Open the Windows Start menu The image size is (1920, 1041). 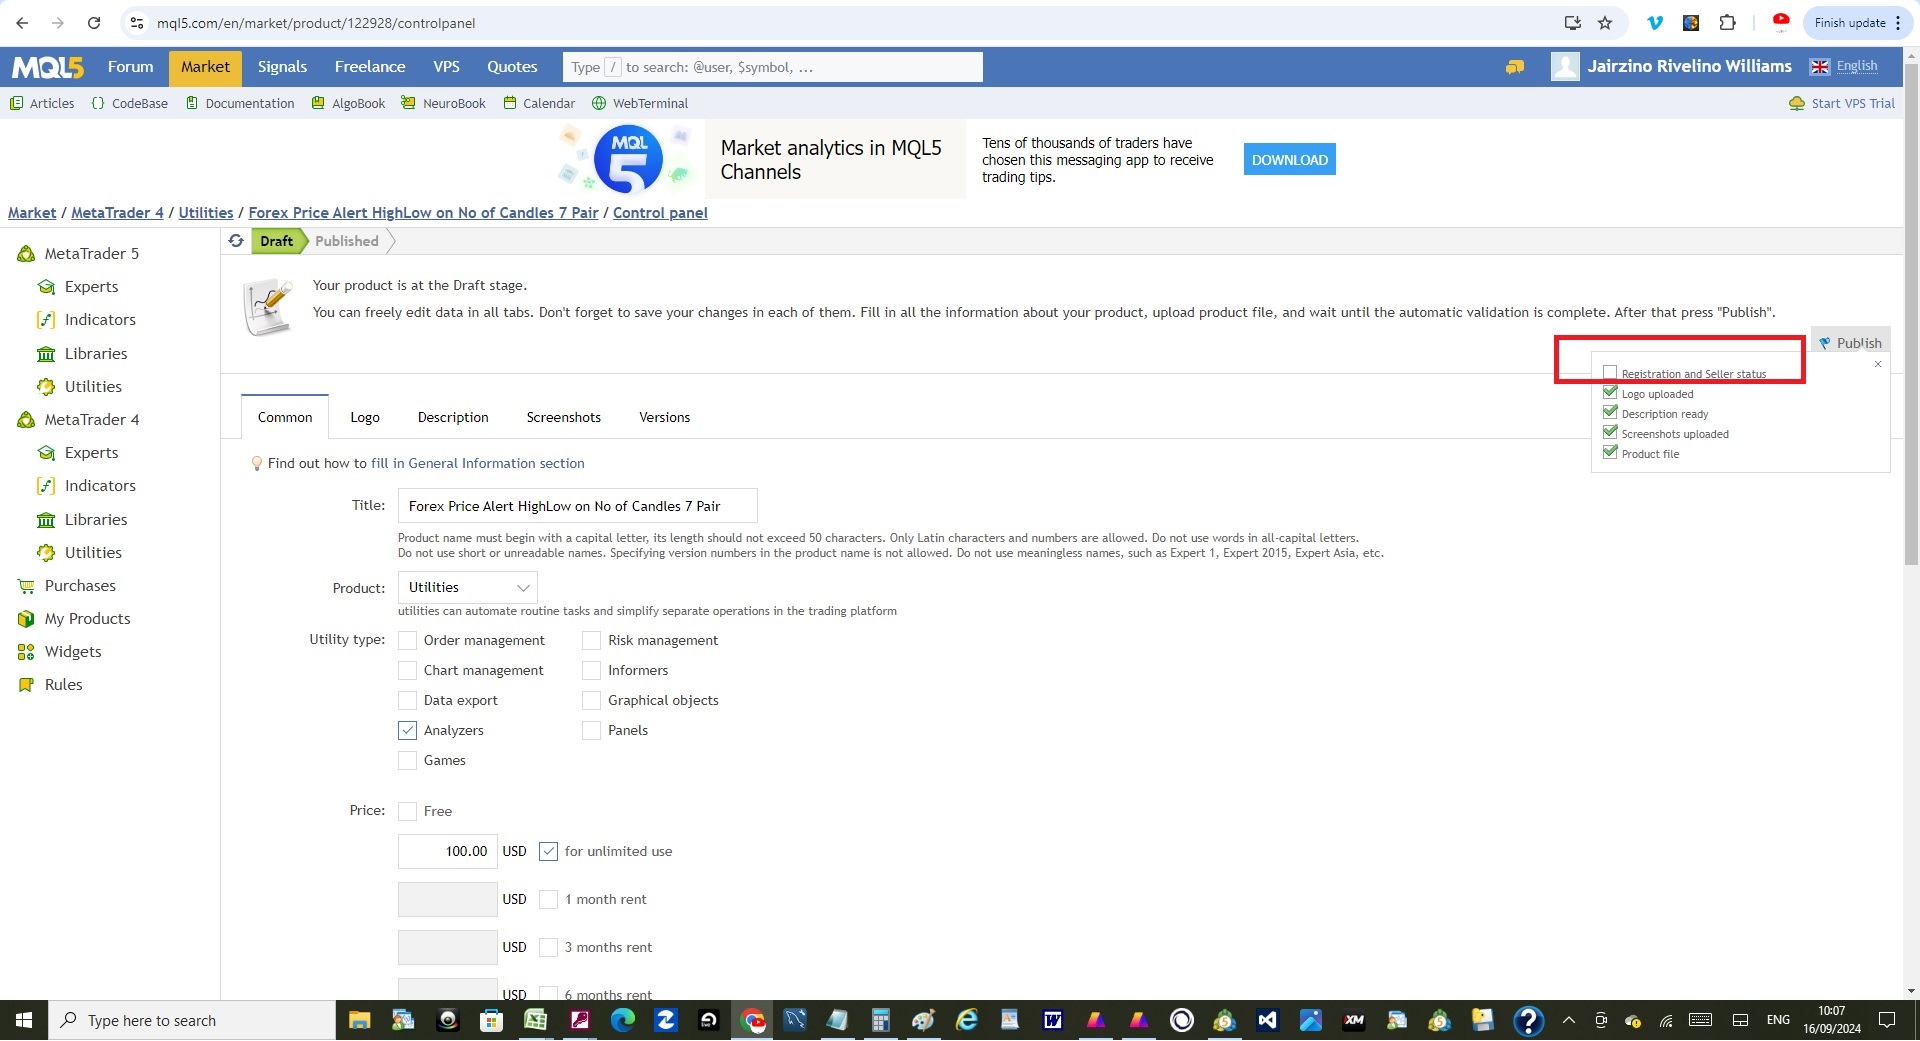pyautogui.click(x=24, y=1020)
